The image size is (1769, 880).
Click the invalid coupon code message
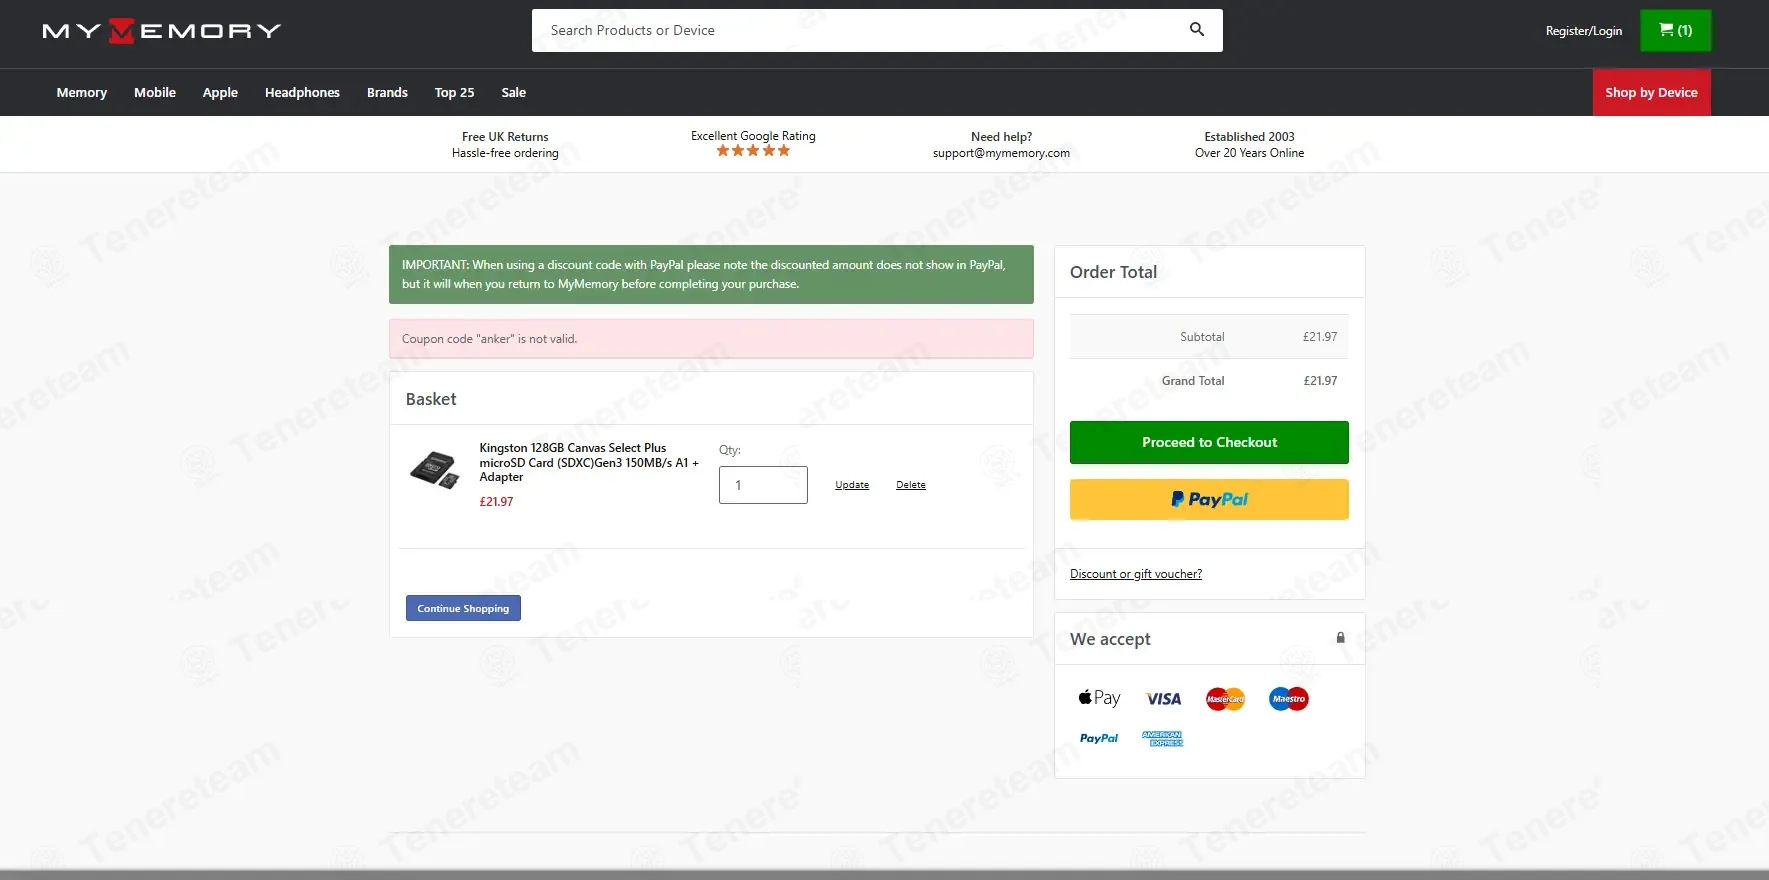coord(711,339)
